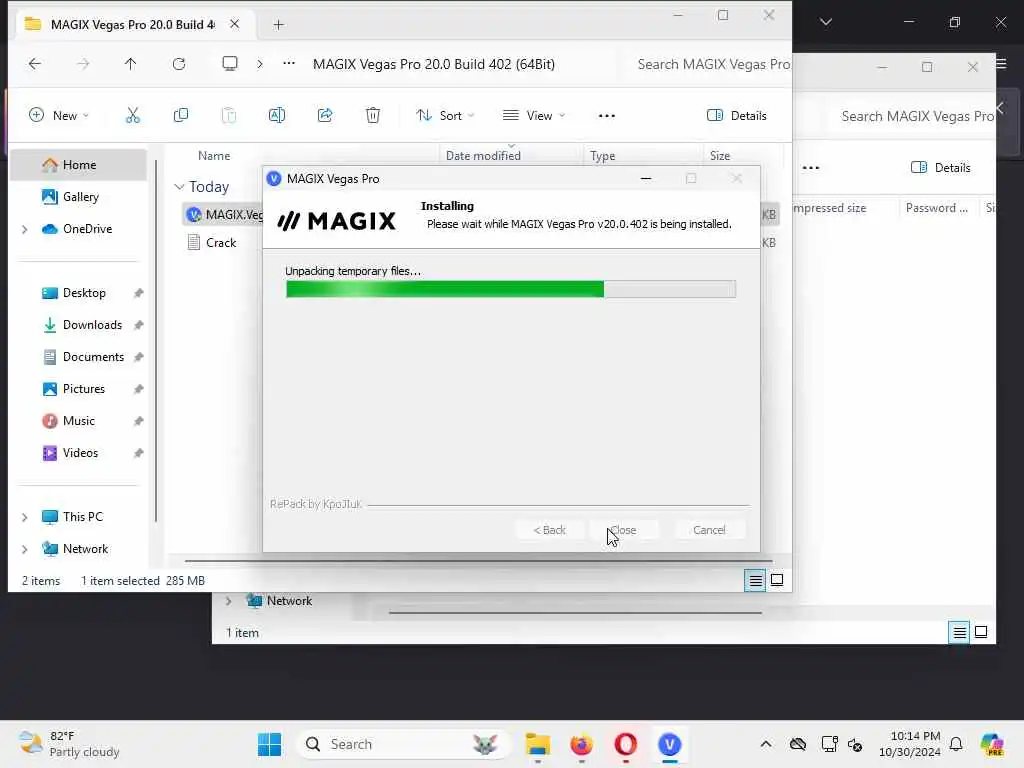1024x768 pixels.
Task: Select the MAGIX.Veg installer file row
Action: click(x=225, y=215)
